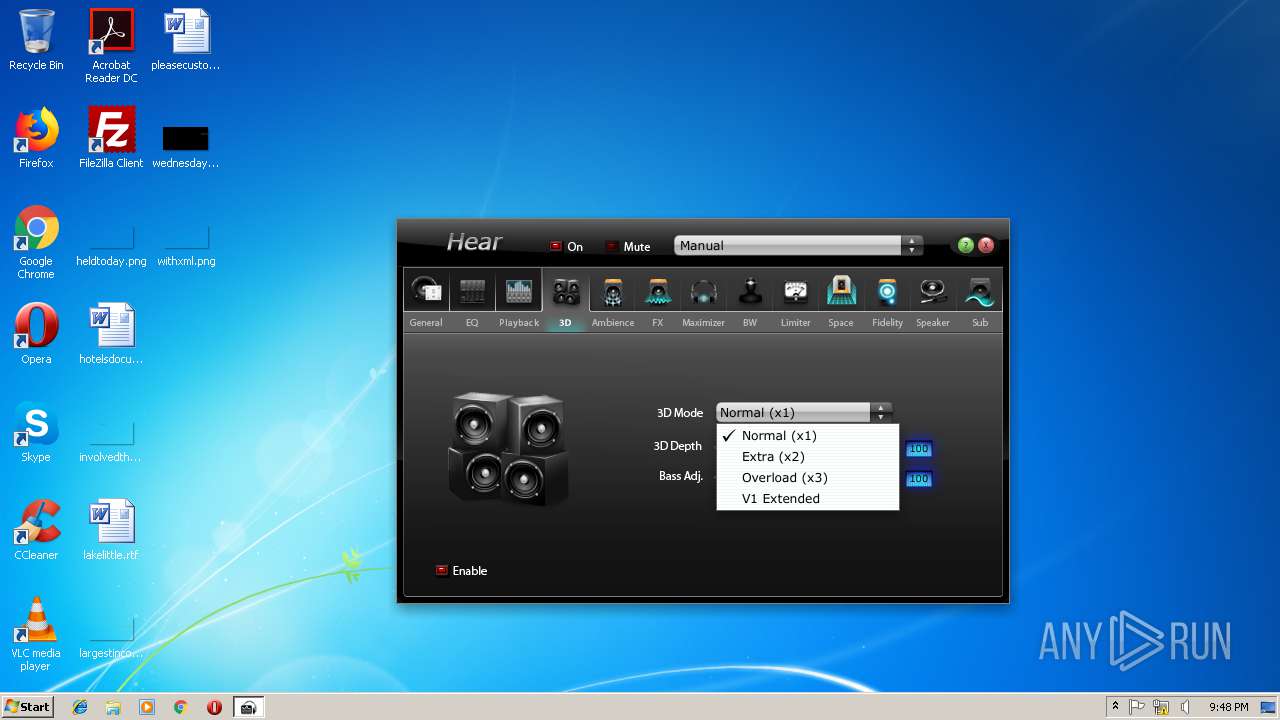This screenshot has height=720, width=1280.
Task: Close the Hear window
Action: point(986,245)
